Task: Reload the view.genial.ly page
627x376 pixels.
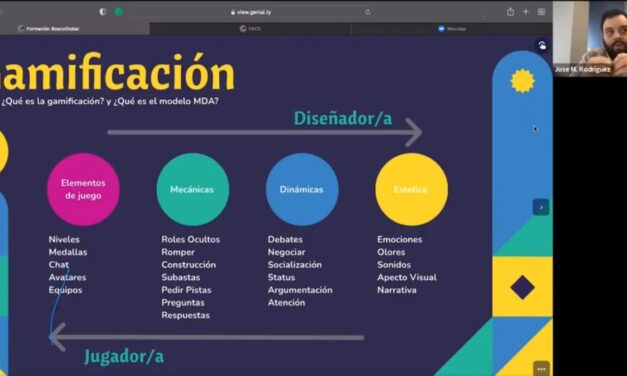Action: coord(367,12)
